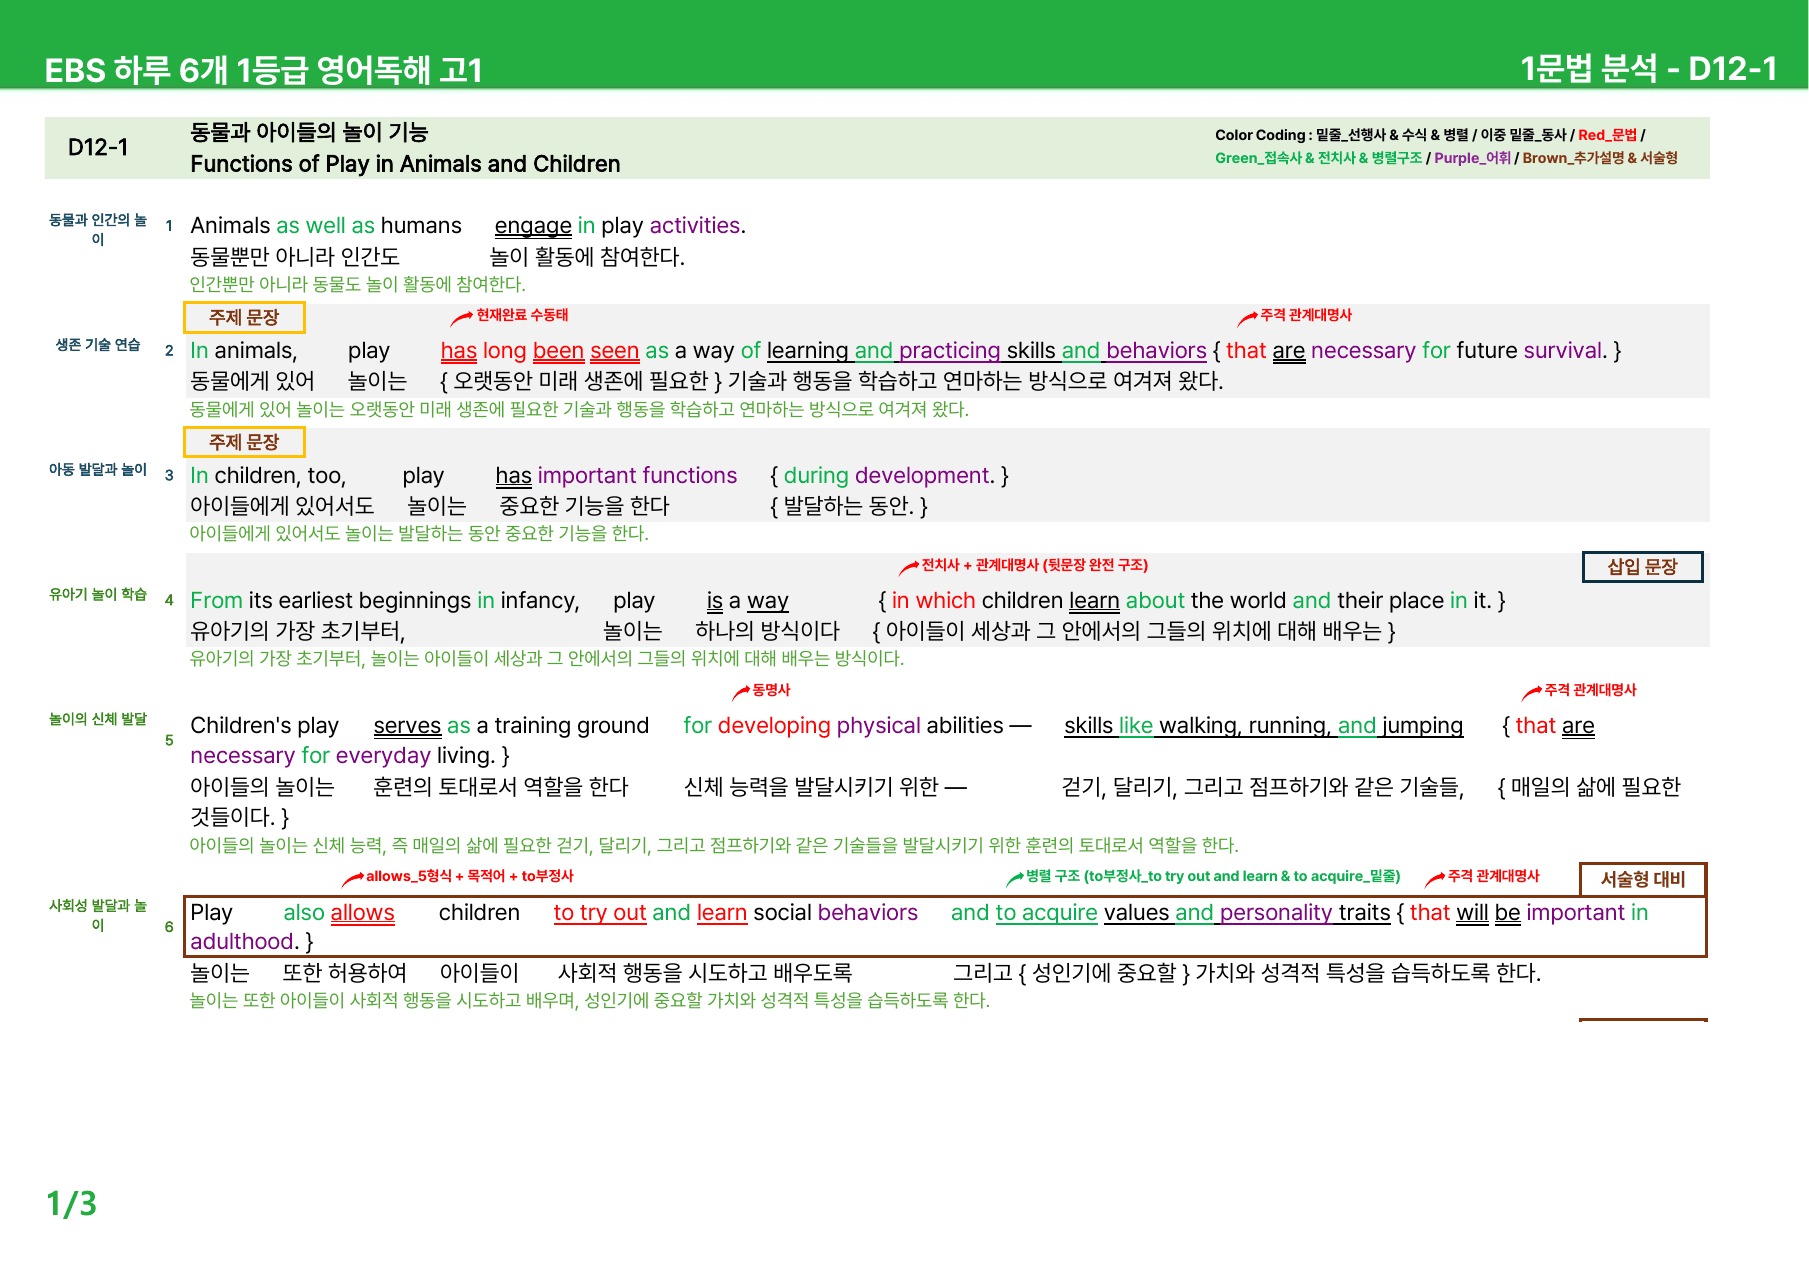Click the red verb 'has' before 'long'
The image size is (1809, 1279).
tap(458, 351)
